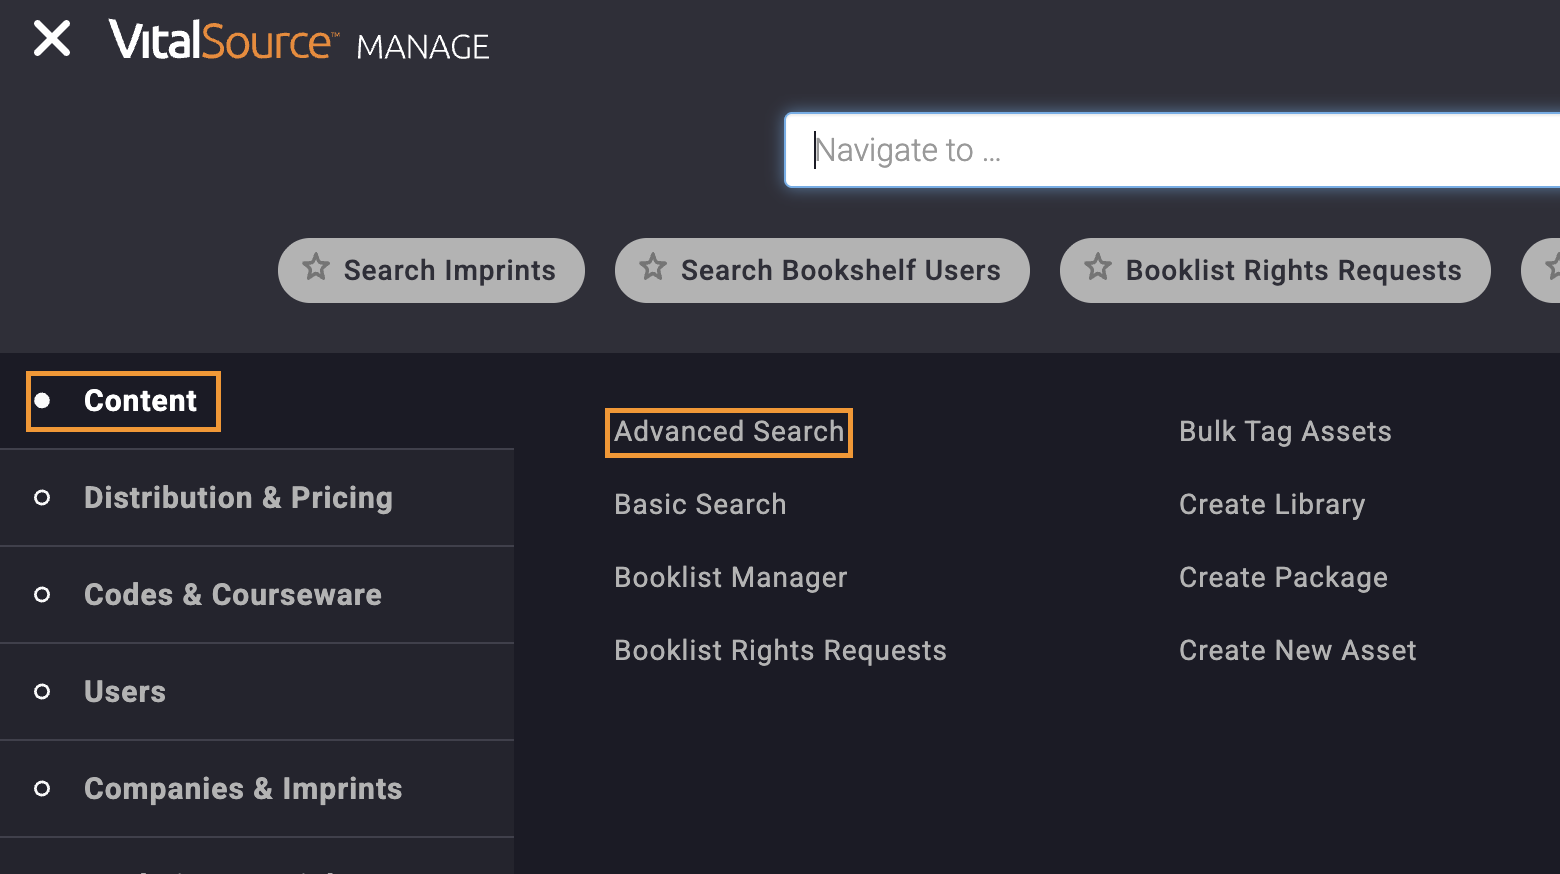The image size is (1560, 874).
Task: Expand the Codes & Courseware section
Action: point(232,594)
